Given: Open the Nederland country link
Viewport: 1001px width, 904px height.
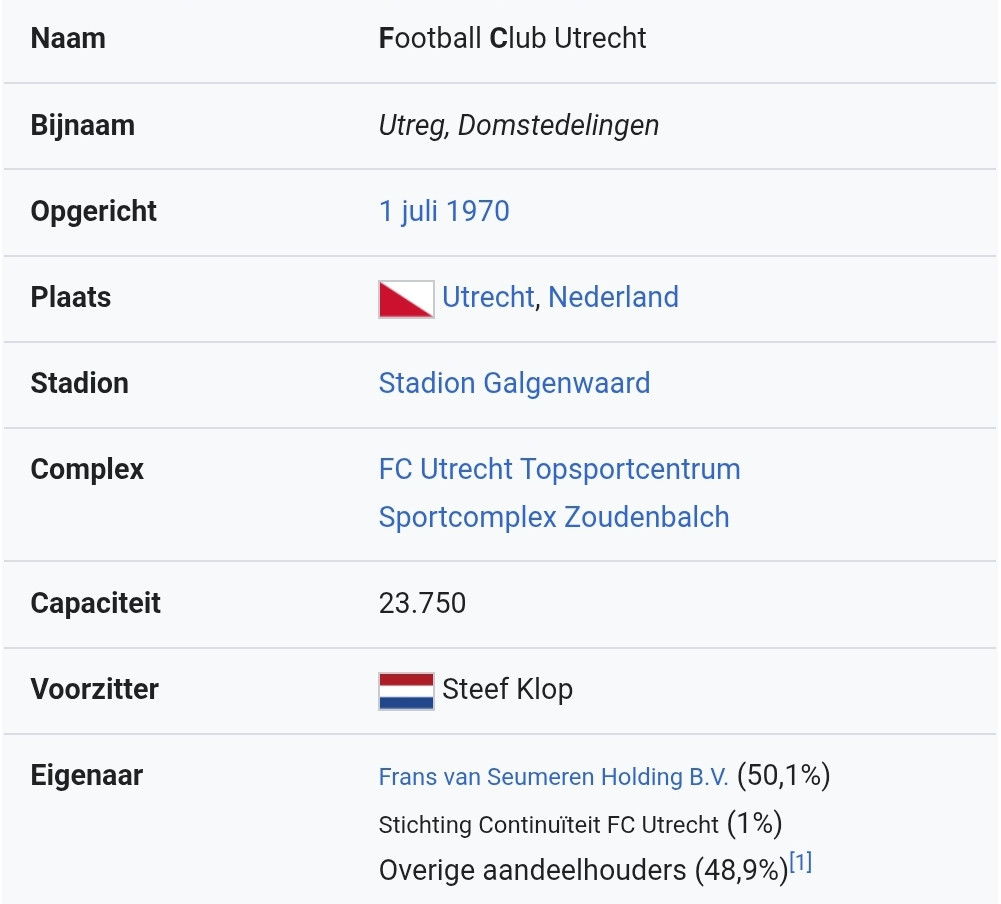Looking at the screenshot, I should point(613,298).
